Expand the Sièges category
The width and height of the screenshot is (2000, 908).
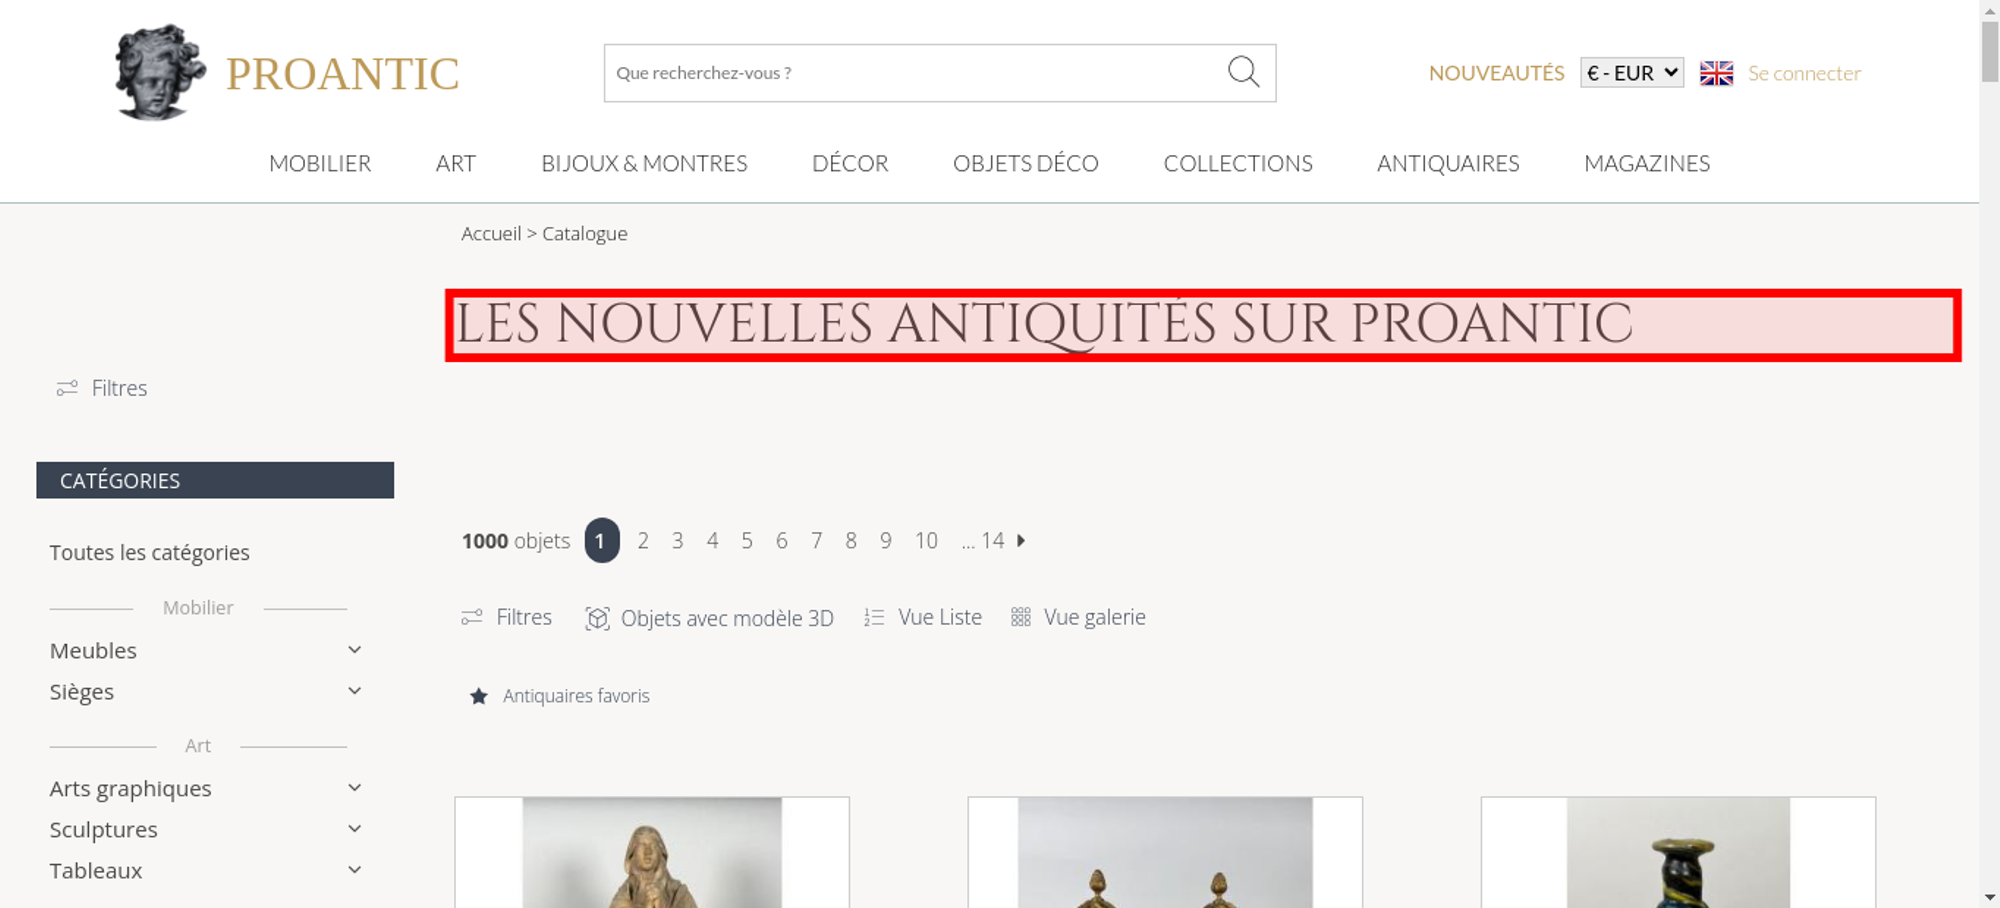point(354,691)
